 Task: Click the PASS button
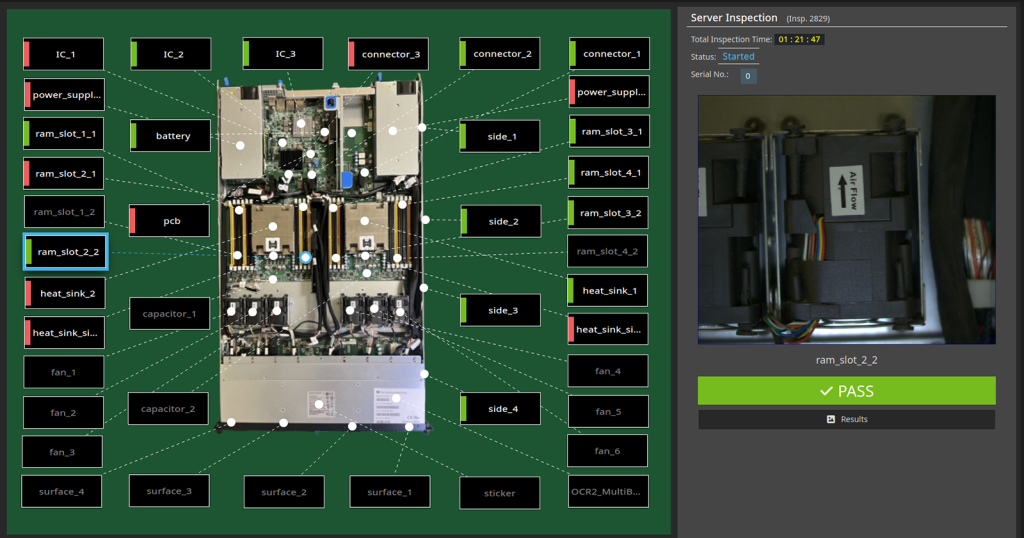pos(846,391)
